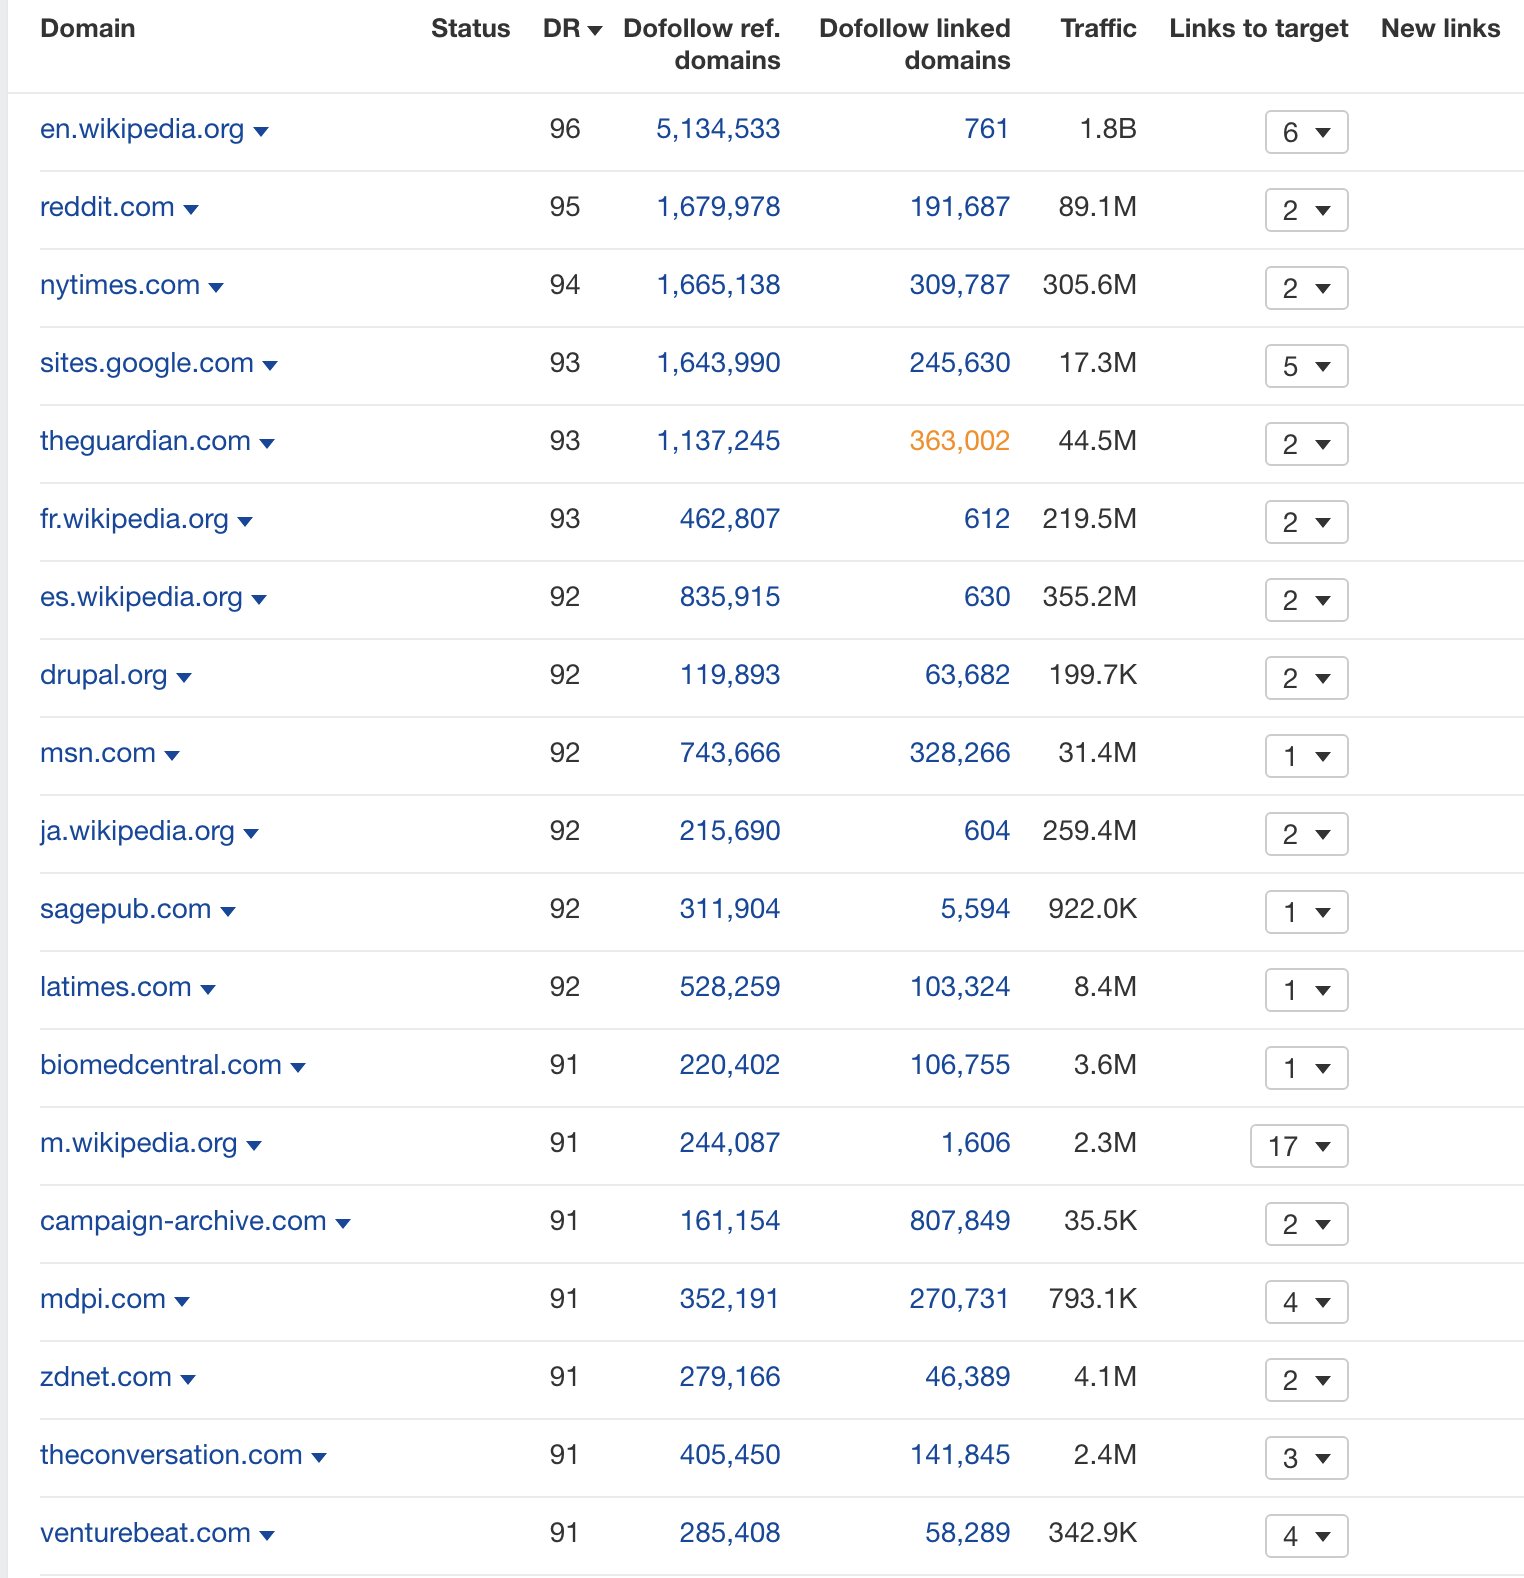Viewport: 1524px width, 1578px height.
Task: Open the 761 linked domains link
Action: click(x=987, y=129)
